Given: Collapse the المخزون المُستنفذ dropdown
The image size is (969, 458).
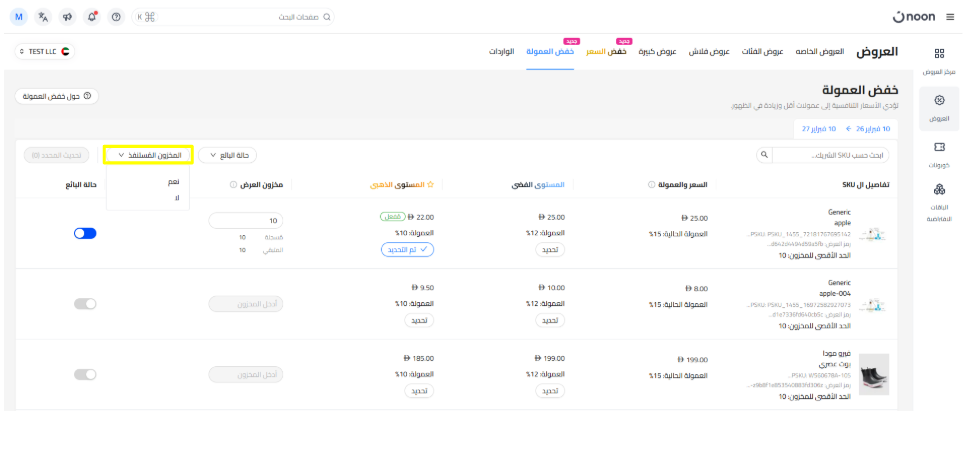Looking at the screenshot, I should coord(148,155).
